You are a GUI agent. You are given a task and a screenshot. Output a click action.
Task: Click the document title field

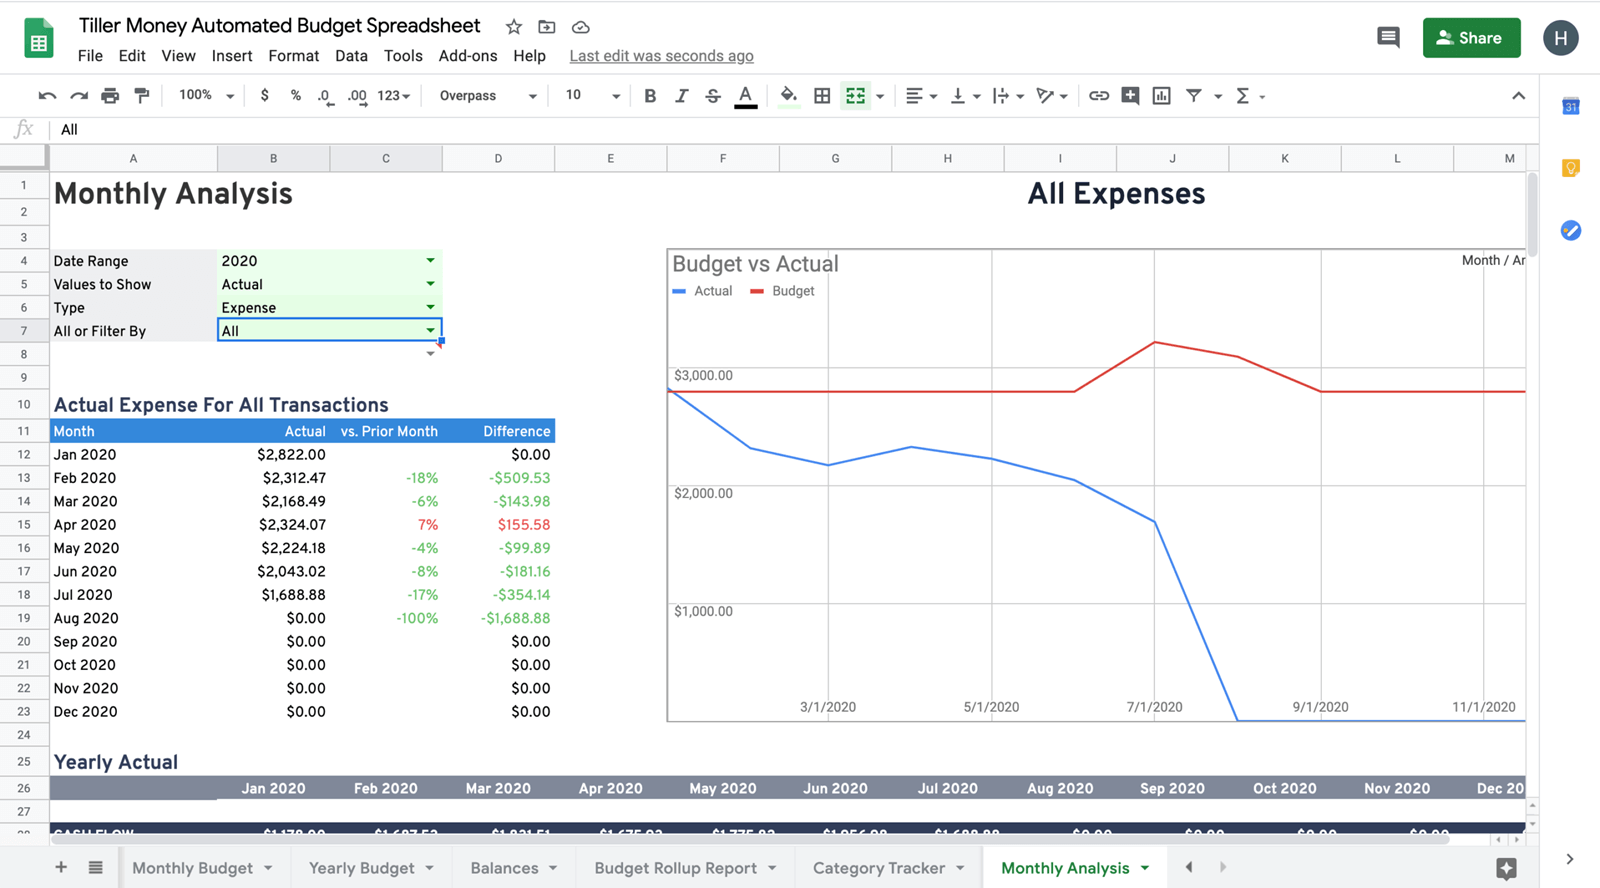coord(279,26)
